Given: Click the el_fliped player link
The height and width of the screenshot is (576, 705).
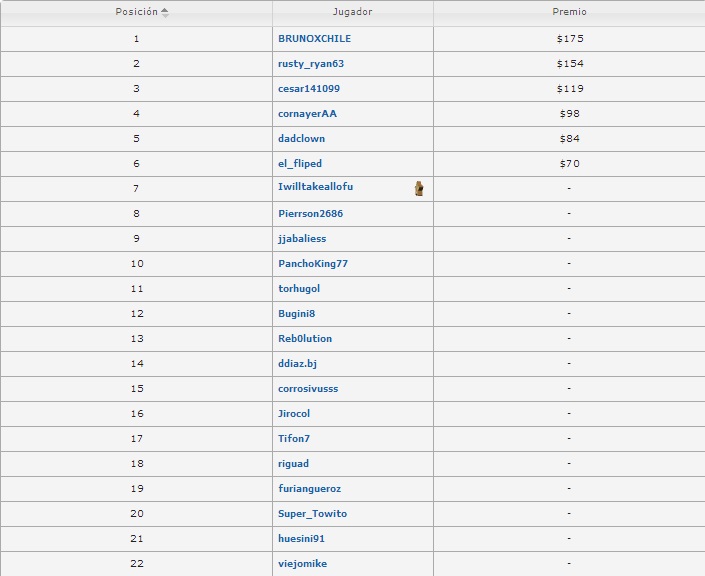Looking at the screenshot, I should pos(300,164).
